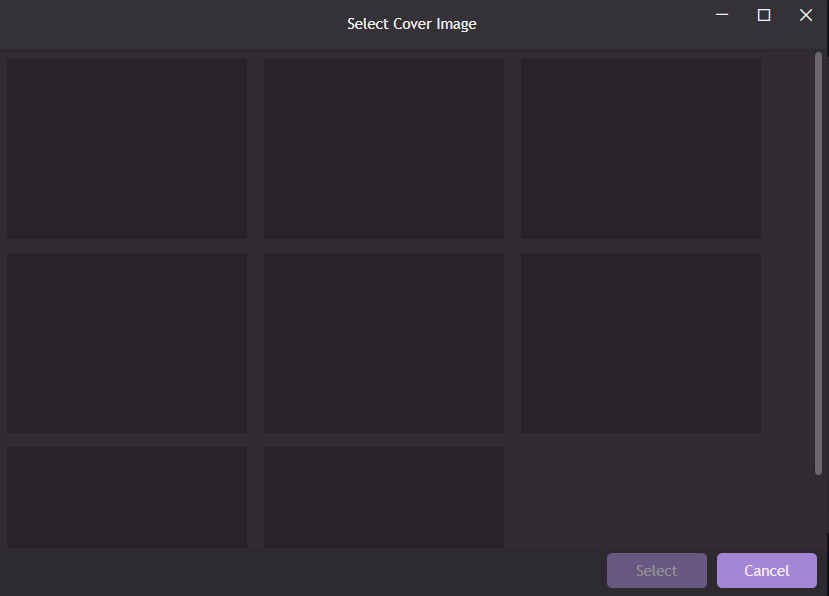Click the dimmed Select button
829x596 pixels.
(657, 570)
